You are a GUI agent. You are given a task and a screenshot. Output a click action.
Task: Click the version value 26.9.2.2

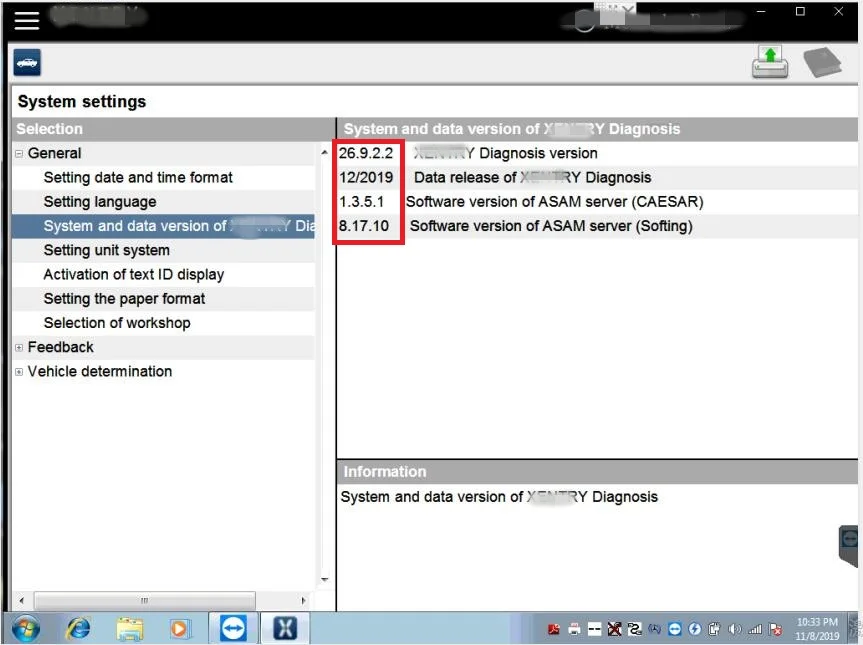[x=366, y=153]
